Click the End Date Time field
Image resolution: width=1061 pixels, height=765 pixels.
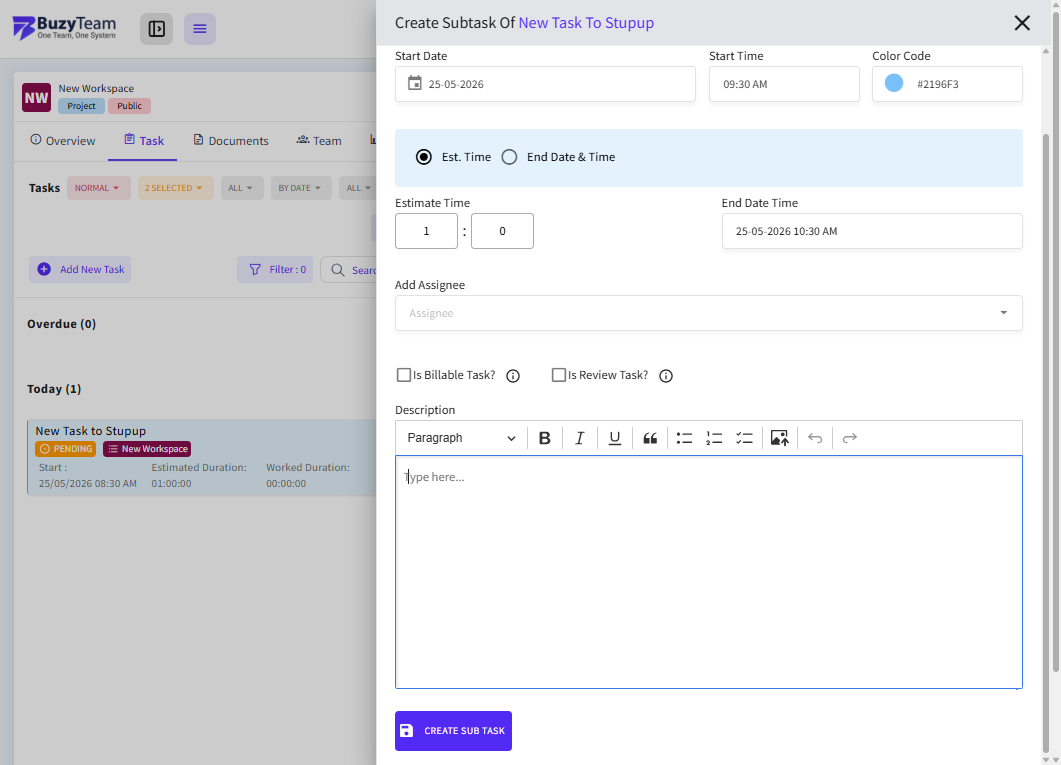pos(872,231)
